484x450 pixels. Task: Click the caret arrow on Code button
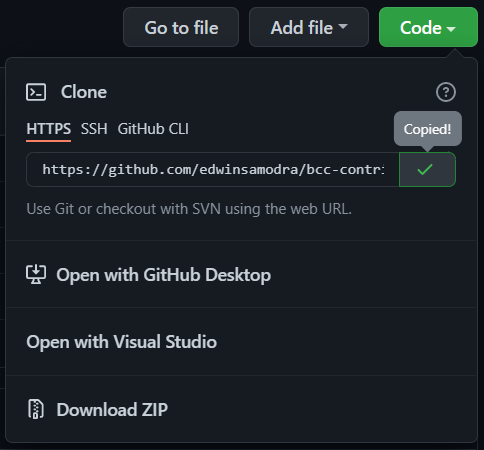point(451,29)
